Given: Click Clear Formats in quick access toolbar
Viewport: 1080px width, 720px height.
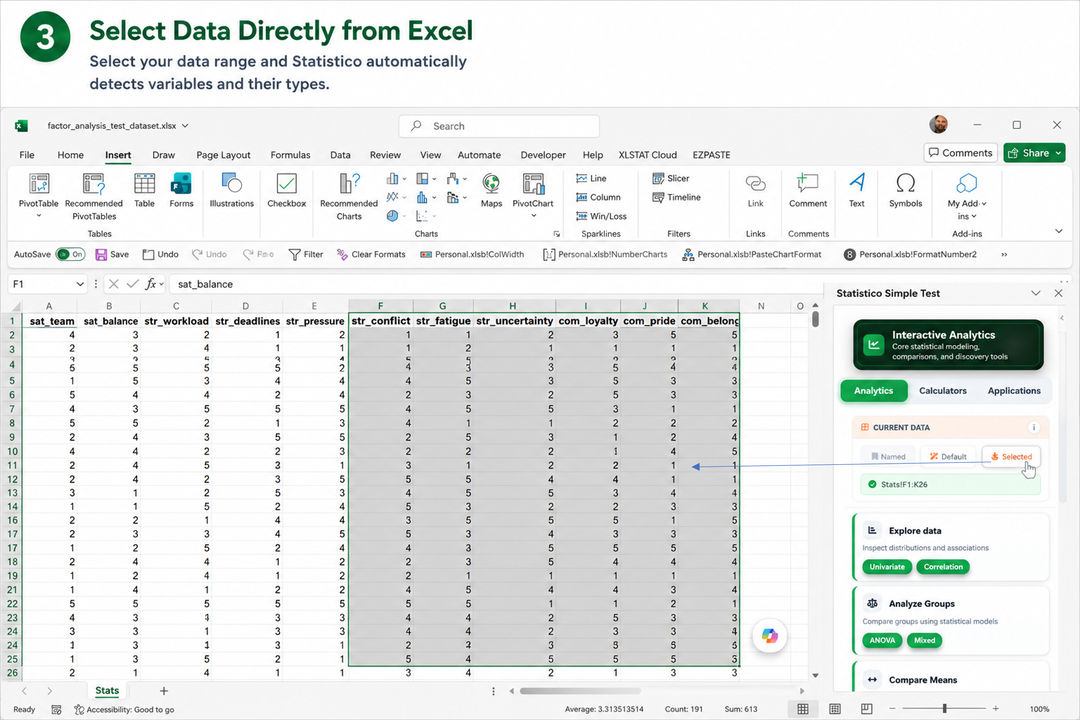Looking at the screenshot, I should pos(371,254).
